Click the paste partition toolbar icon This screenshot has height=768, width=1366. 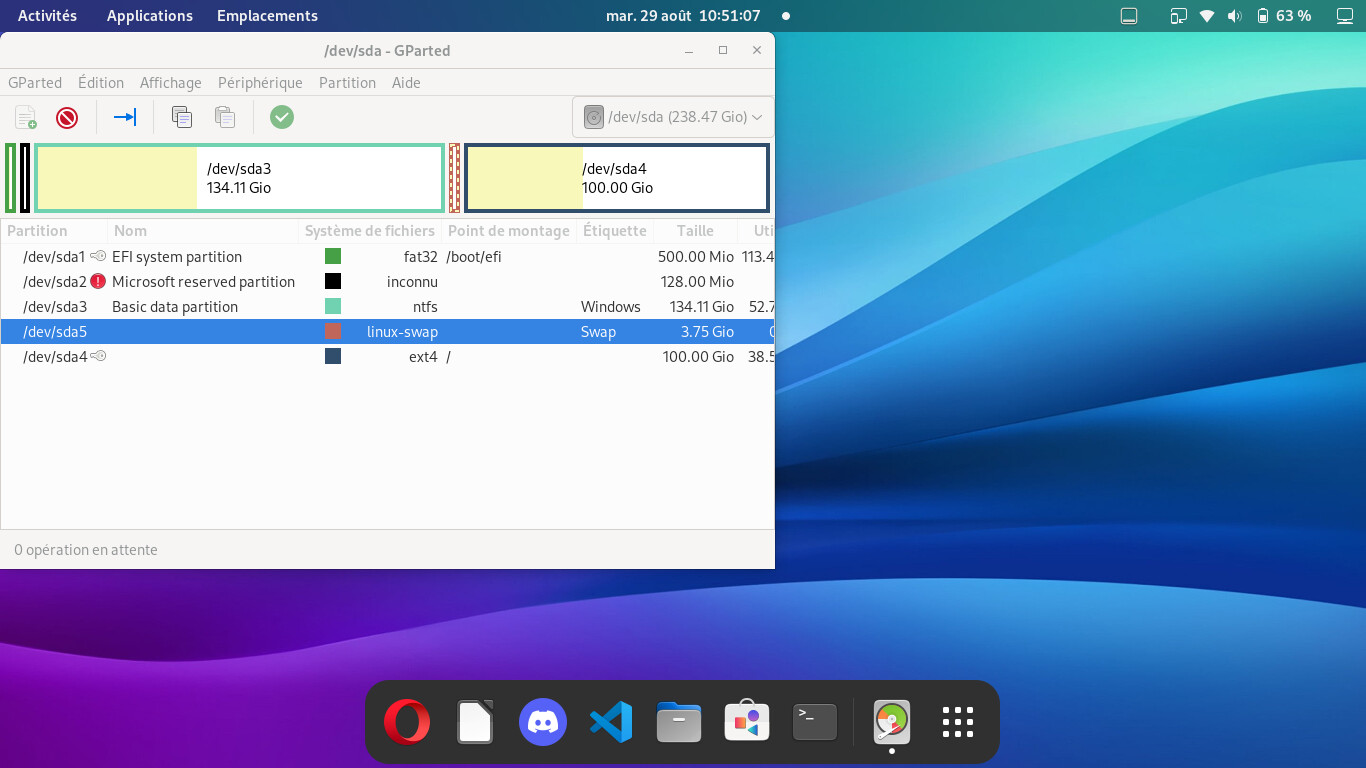click(x=225, y=118)
